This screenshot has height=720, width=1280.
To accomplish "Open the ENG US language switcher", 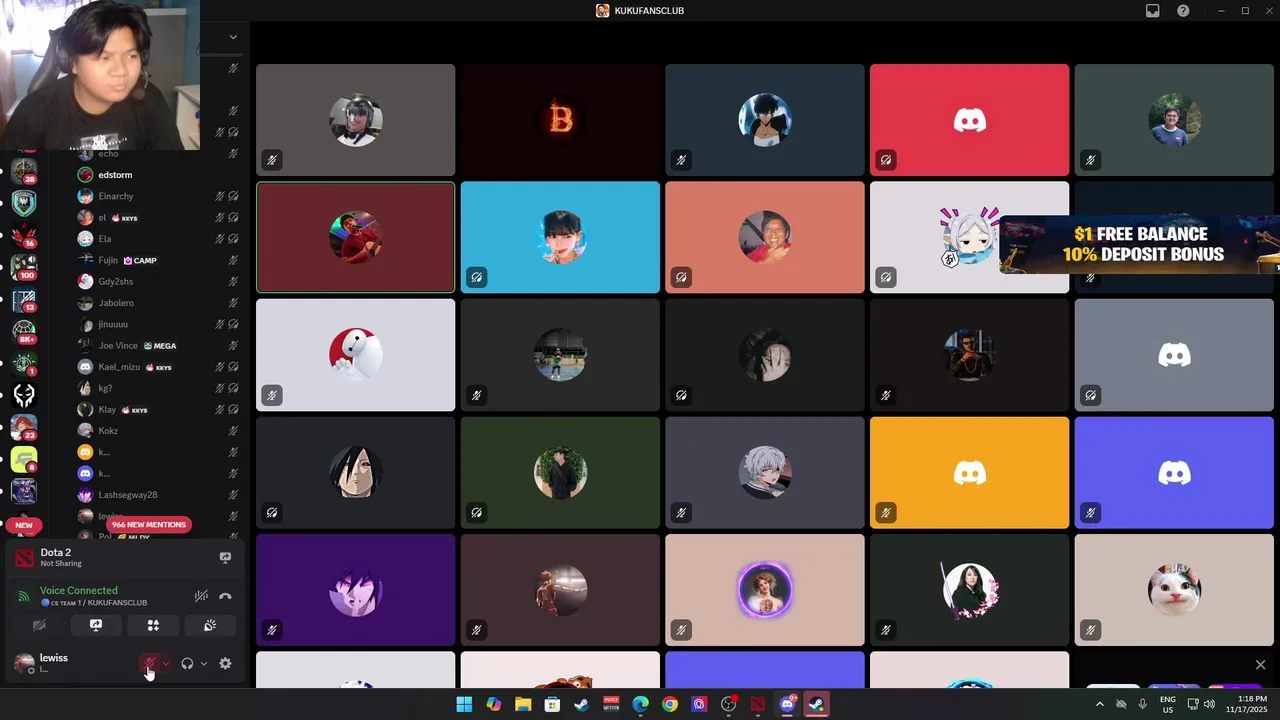I will [x=1167, y=704].
